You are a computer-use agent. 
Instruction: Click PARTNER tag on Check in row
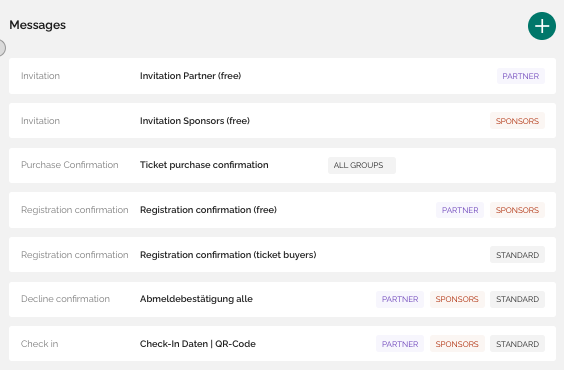(x=400, y=344)
